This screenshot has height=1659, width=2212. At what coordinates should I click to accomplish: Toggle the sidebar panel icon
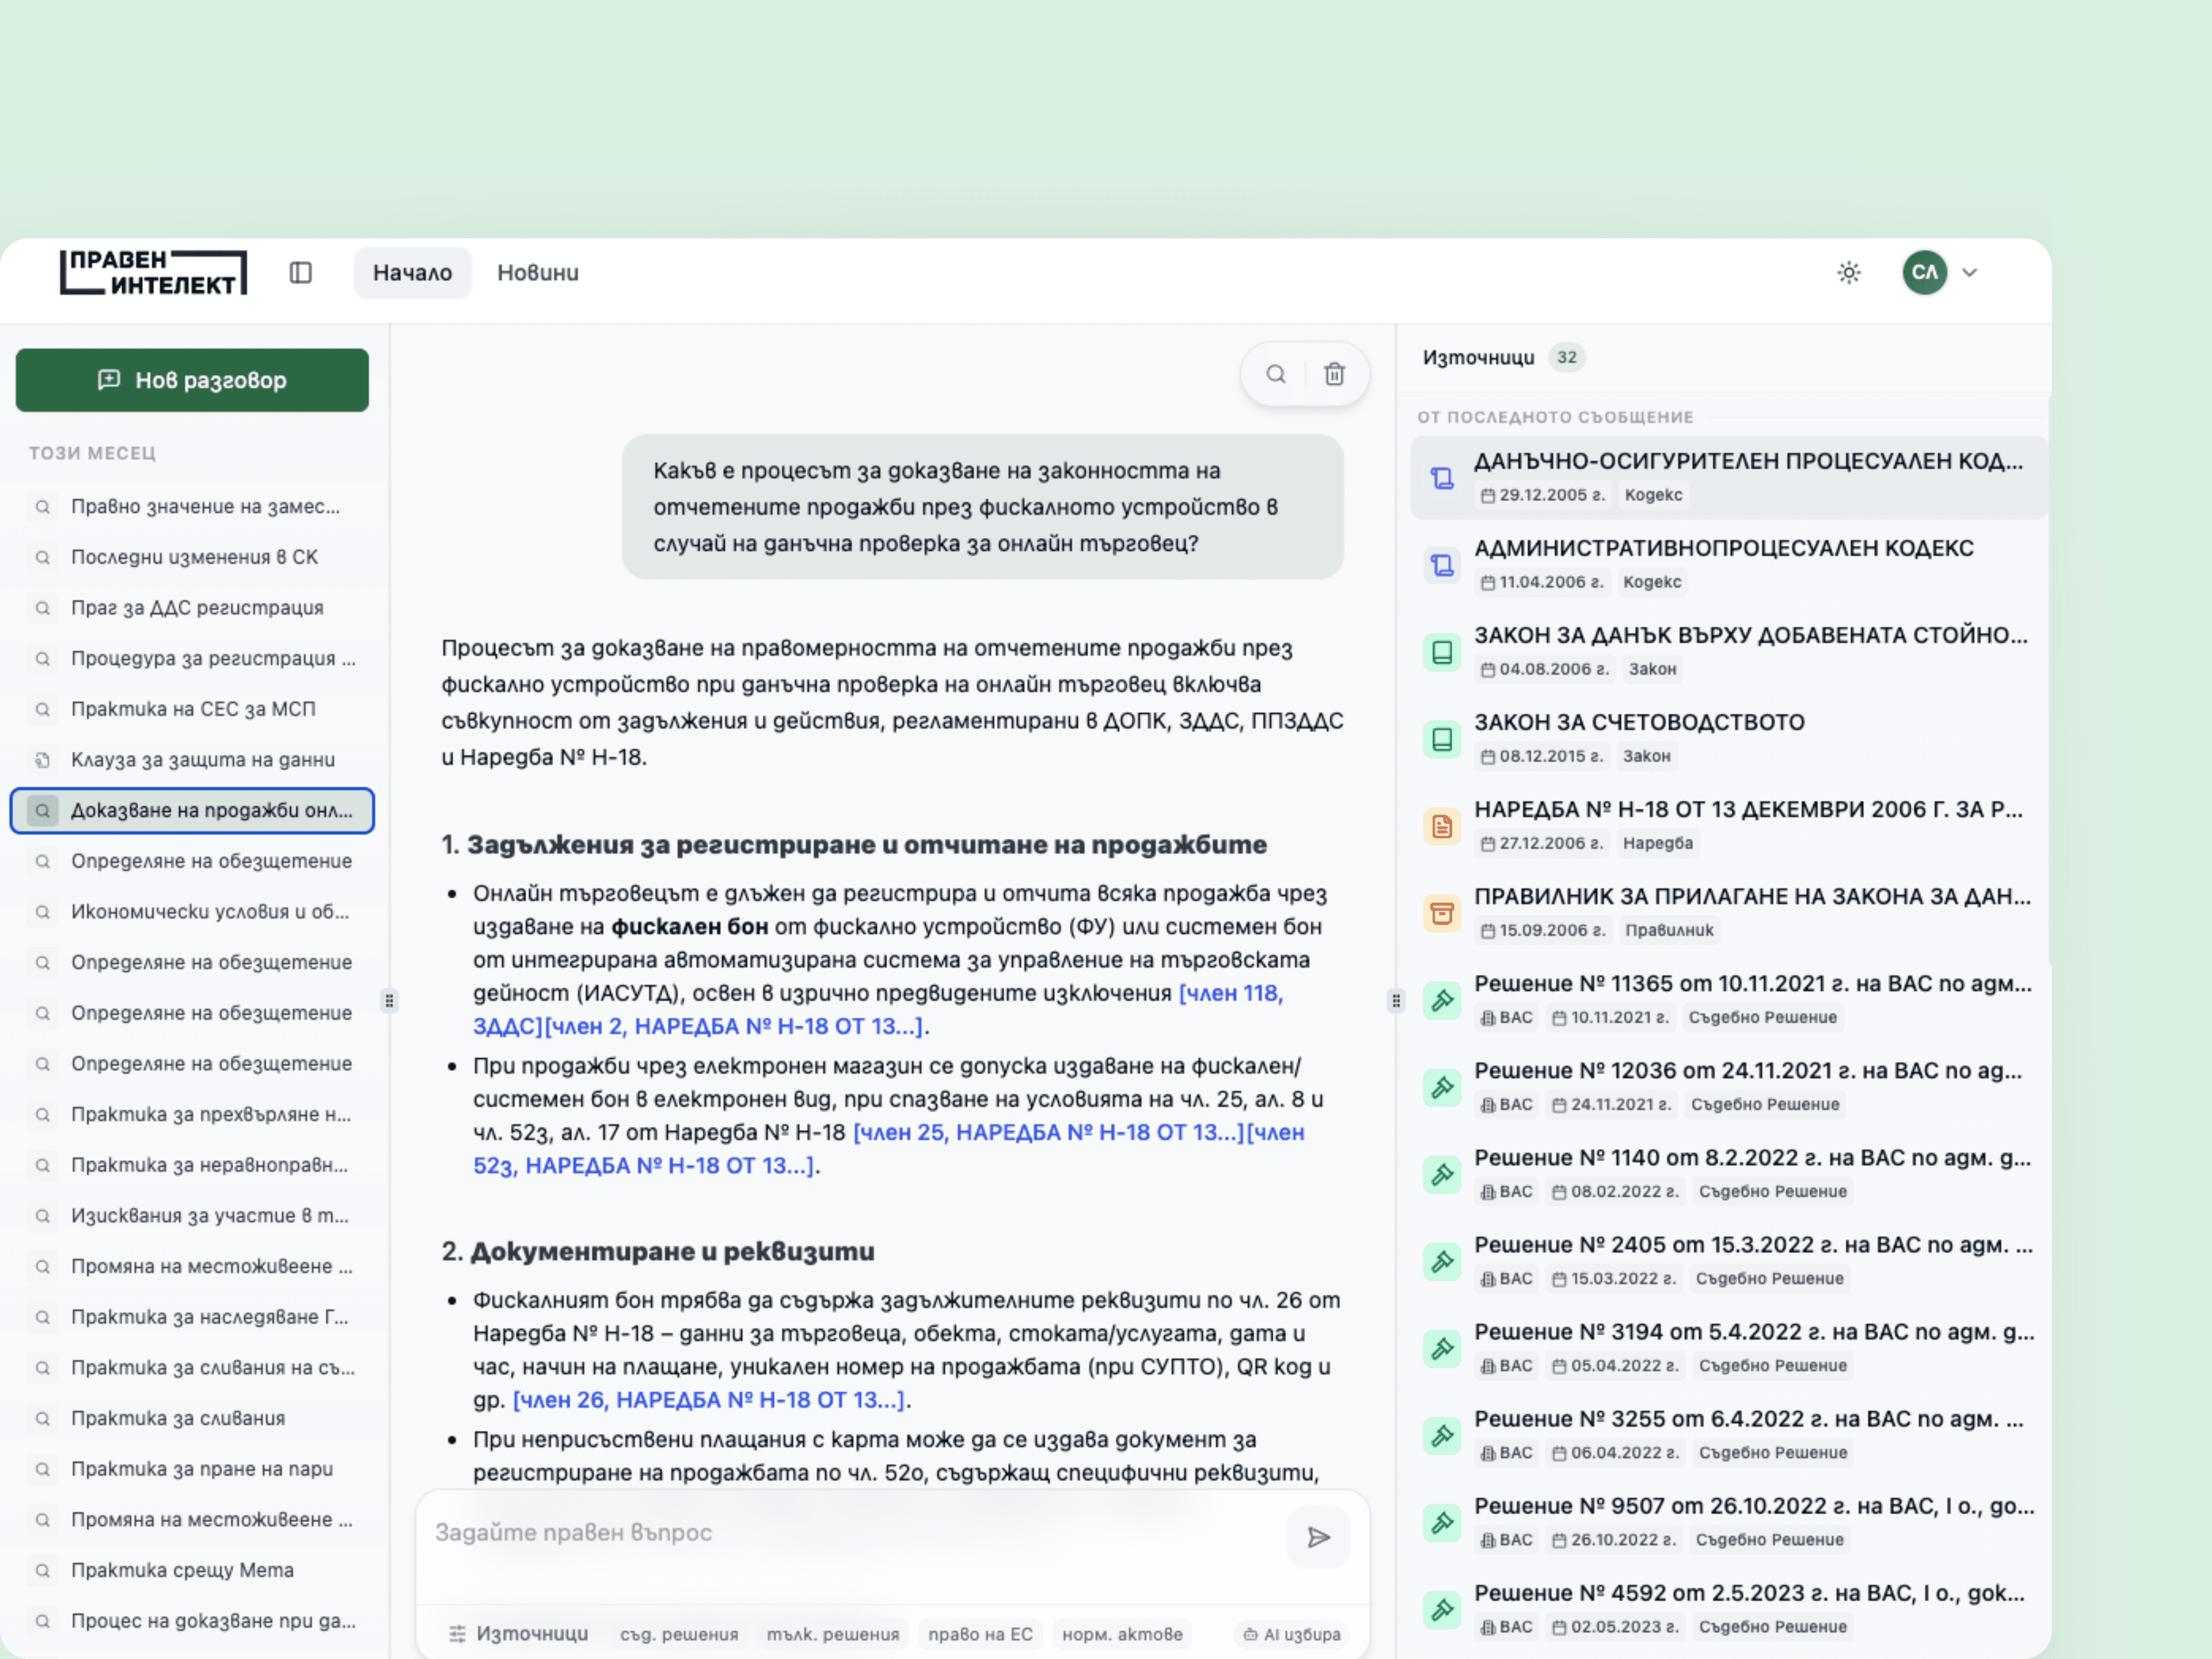tap(300, 273)
